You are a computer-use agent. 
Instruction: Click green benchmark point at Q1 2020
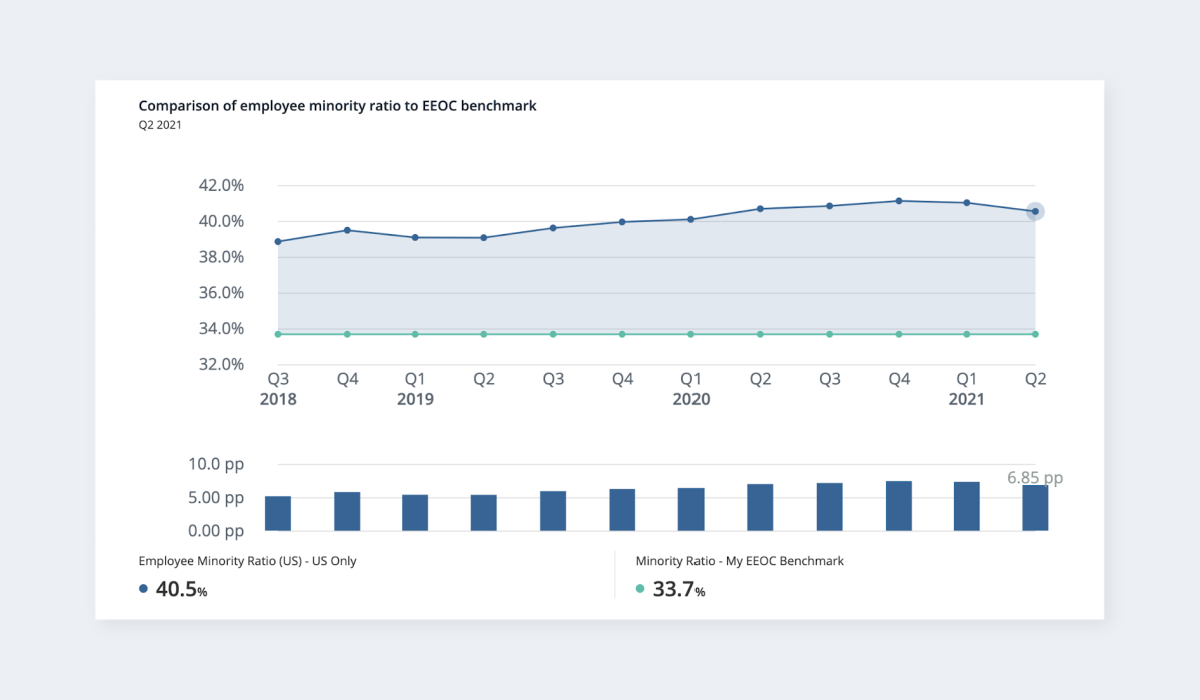pyautogui.click(x=691, y=334)
